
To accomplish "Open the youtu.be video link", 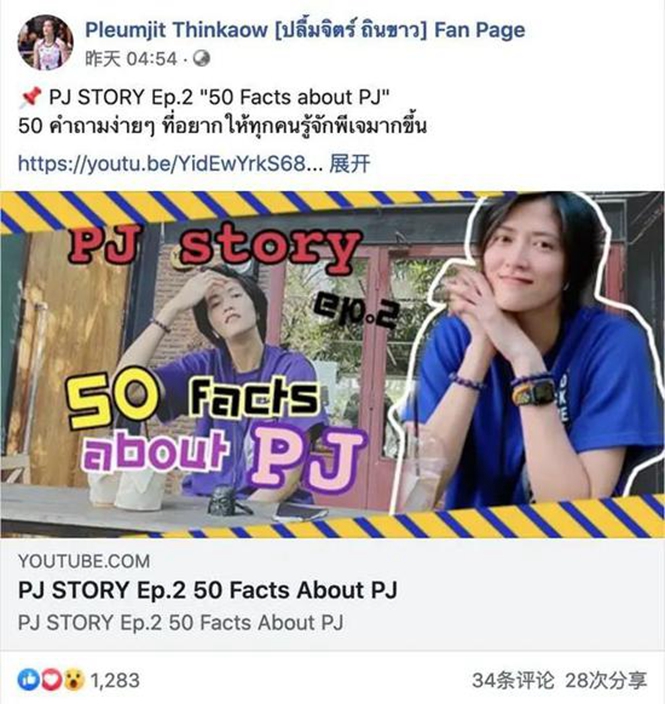I will click(x=170, y=163).
